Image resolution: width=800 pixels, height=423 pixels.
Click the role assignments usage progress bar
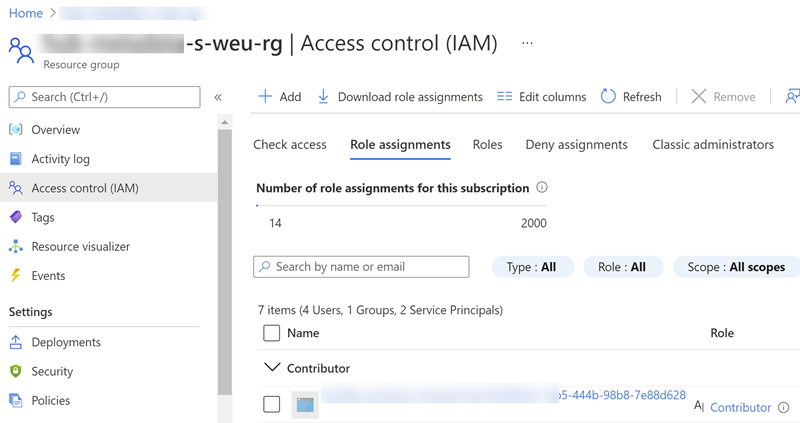point(402,206)
